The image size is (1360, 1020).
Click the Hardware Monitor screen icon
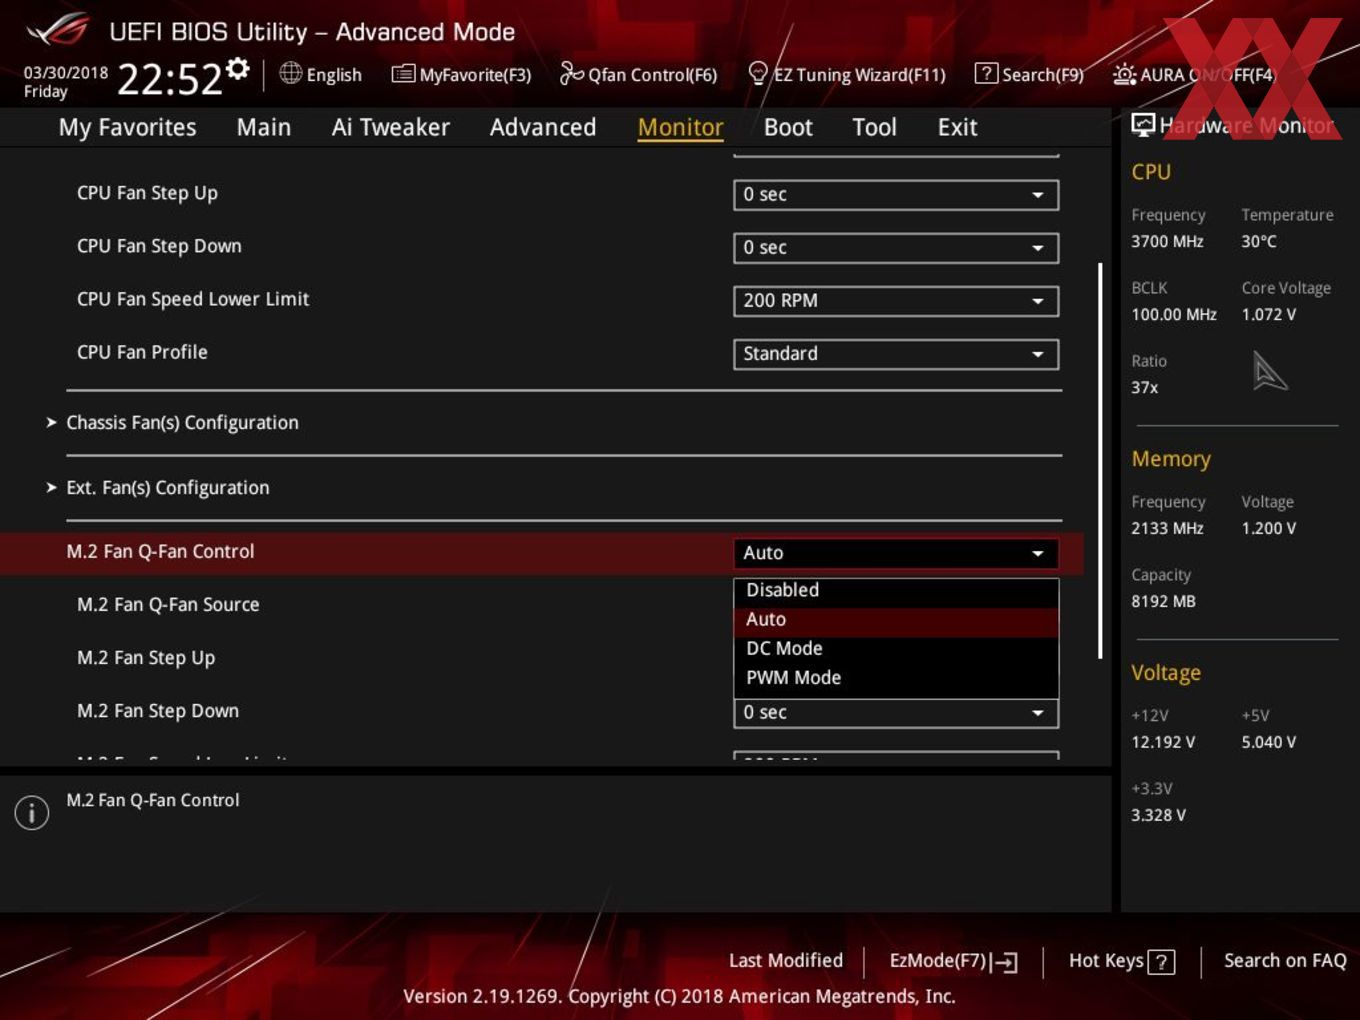(x=1143, y=124)
